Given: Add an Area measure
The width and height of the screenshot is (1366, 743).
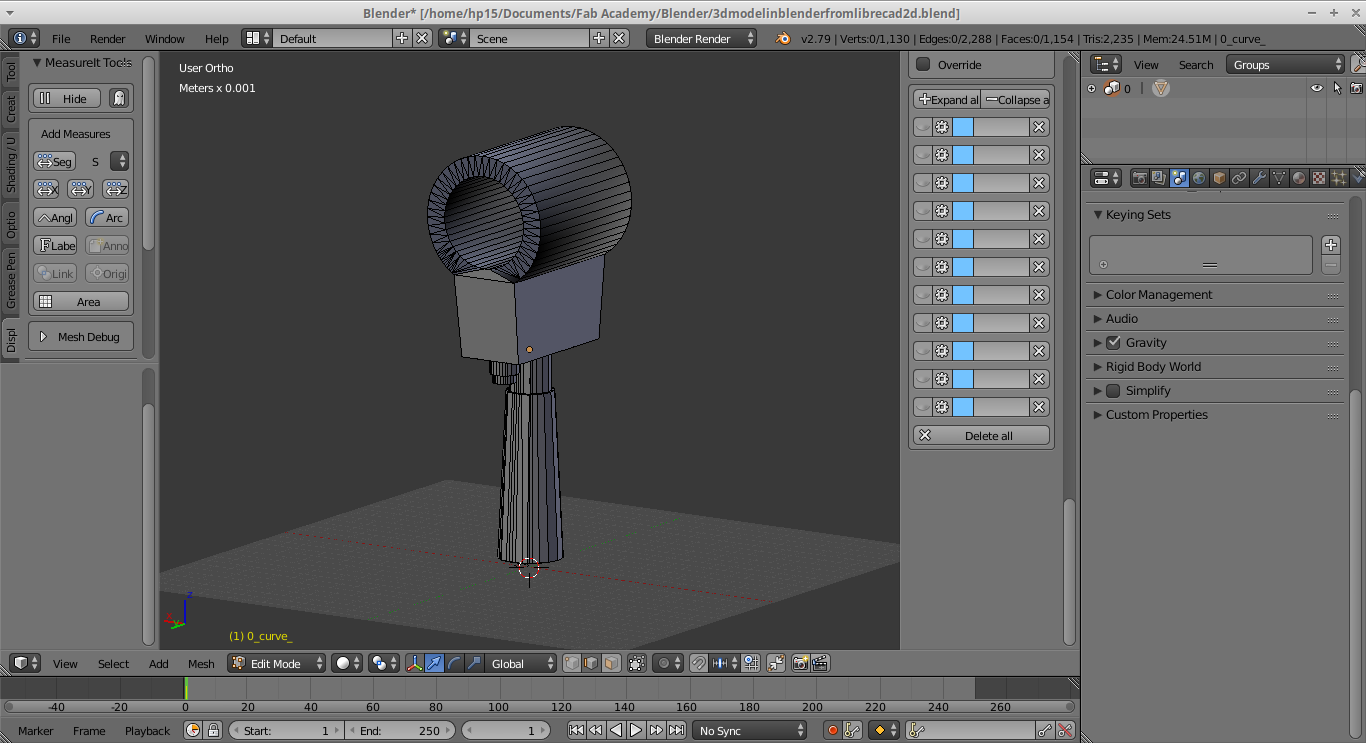Looking at the screenshot, I should [81, 301].
